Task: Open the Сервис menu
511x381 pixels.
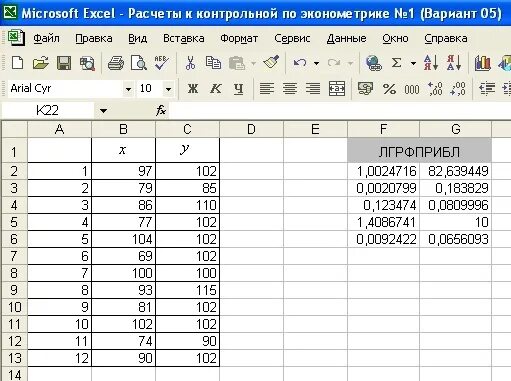Action: click(x=292, y=39)
